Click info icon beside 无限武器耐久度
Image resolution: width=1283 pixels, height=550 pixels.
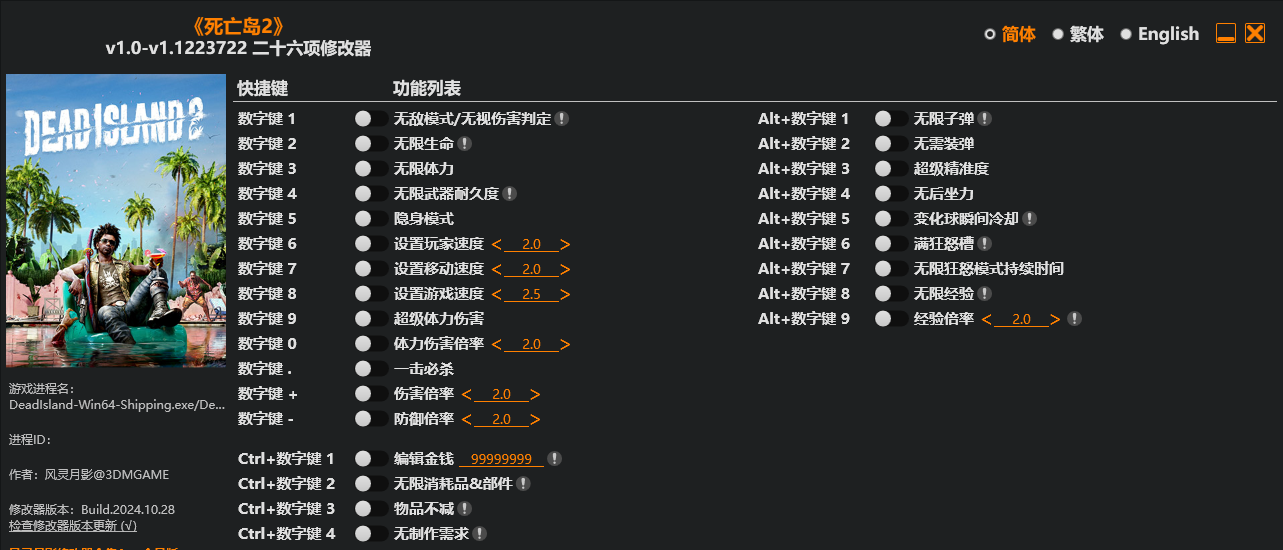tap(510, 194)
